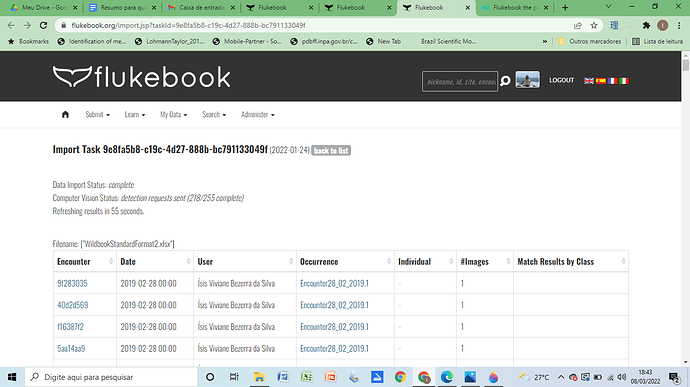Click the home icon in navigation bar
The height and width of the screenshot is (387, 690).
tap(65, 114)
